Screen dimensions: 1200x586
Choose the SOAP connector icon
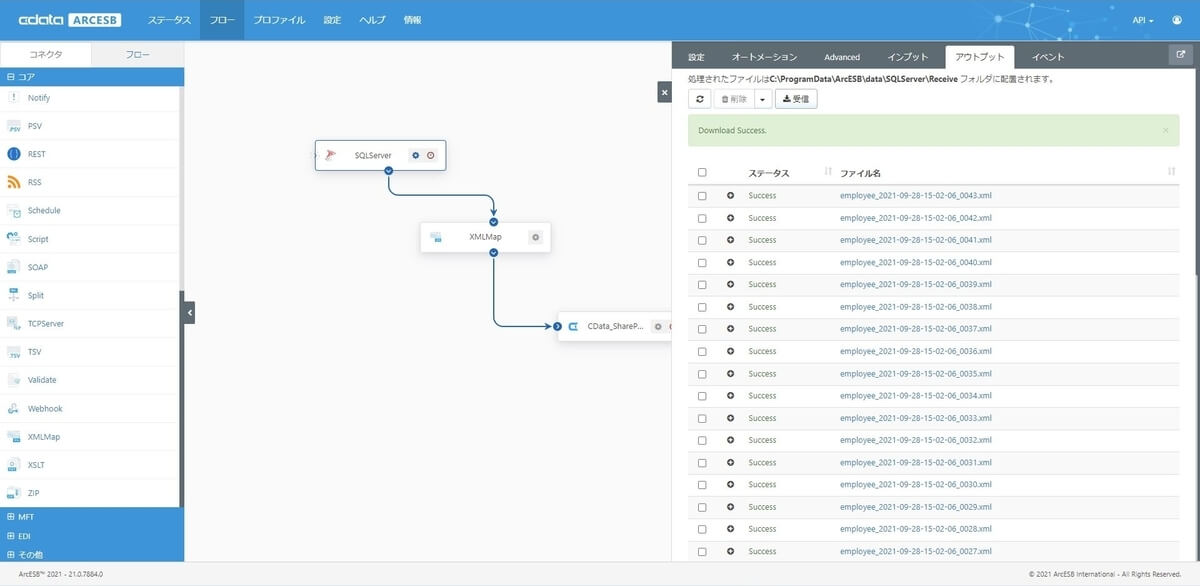(x=14, y=267)
